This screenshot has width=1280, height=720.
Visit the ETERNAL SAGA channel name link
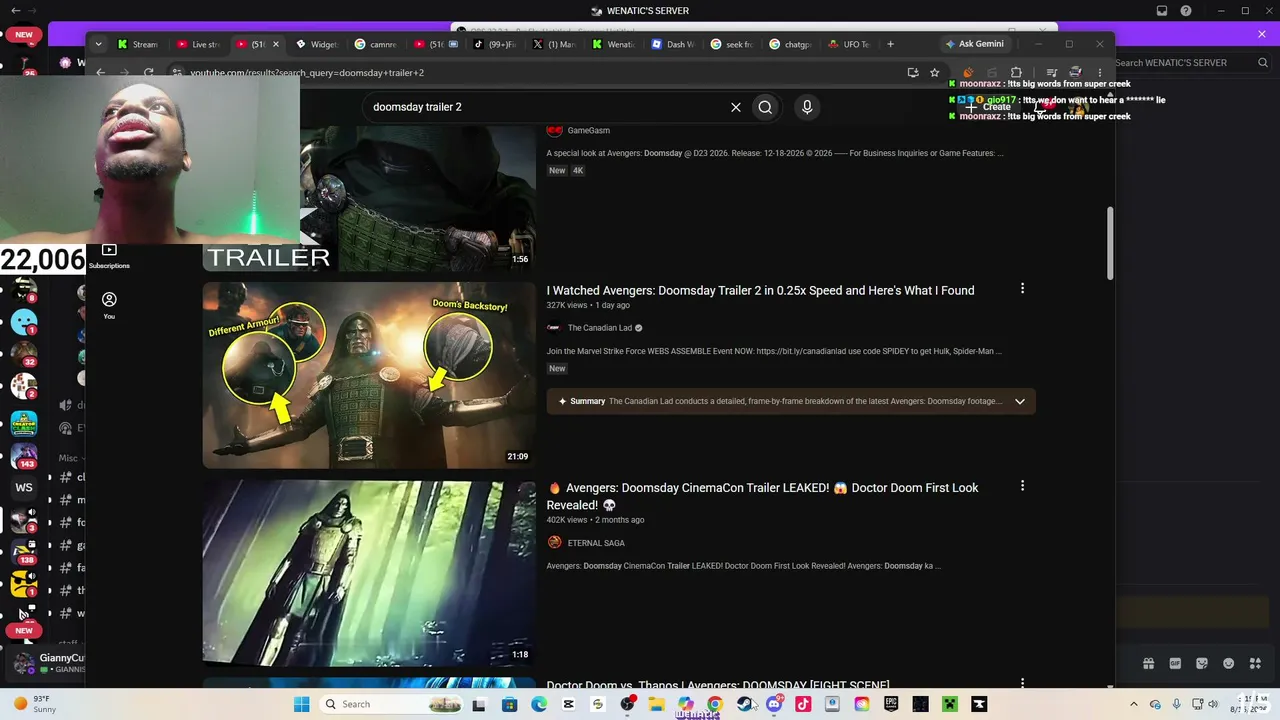(596, 543)
